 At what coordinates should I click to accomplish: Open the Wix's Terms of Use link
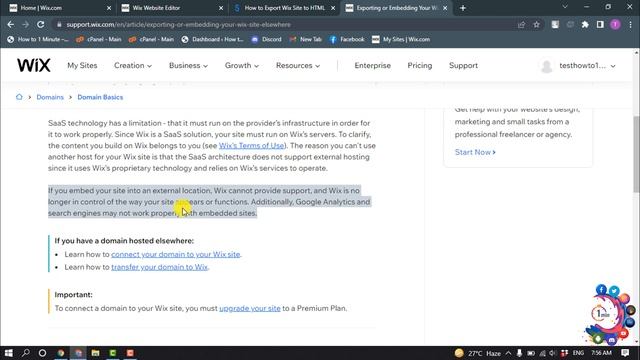[251, 146]
